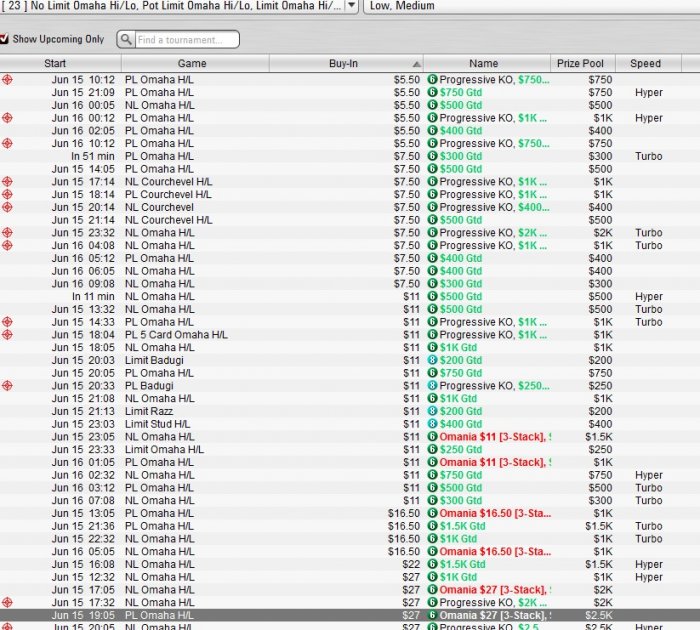This screenshot has height=630, width=700.
Task: Open $300 Gtd tournament at Jun 16 07:08
Action: (461, 501)
